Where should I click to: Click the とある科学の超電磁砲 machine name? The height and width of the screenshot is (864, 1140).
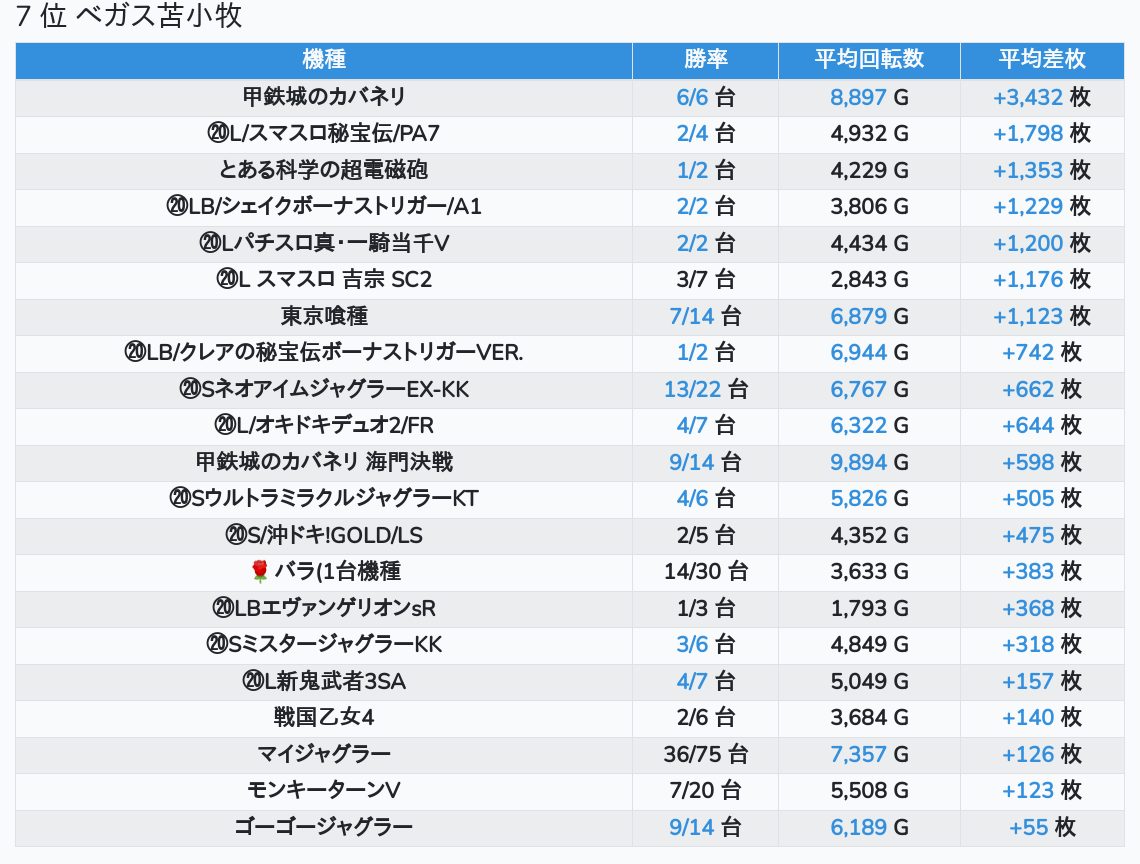pos(324,170)
